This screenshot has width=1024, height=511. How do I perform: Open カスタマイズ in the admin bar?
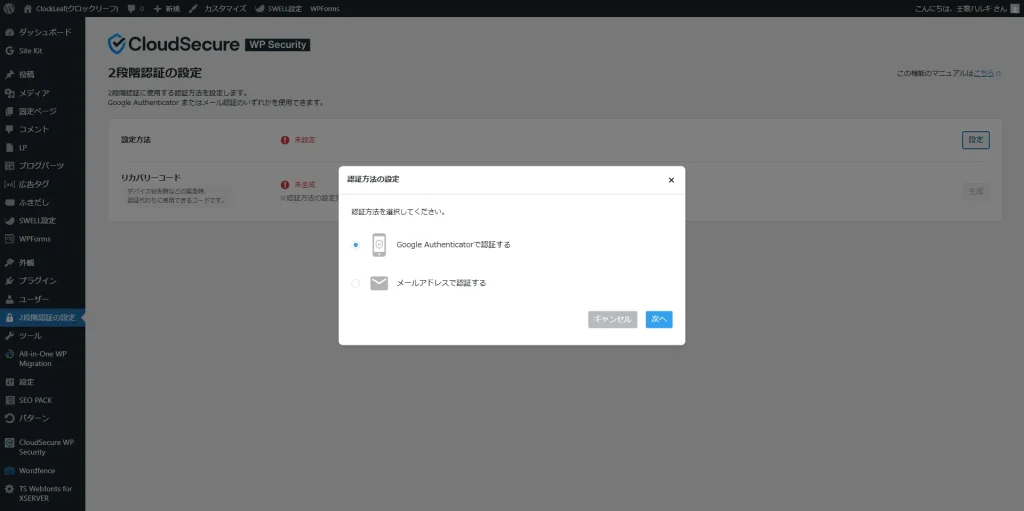click(218, 8)
